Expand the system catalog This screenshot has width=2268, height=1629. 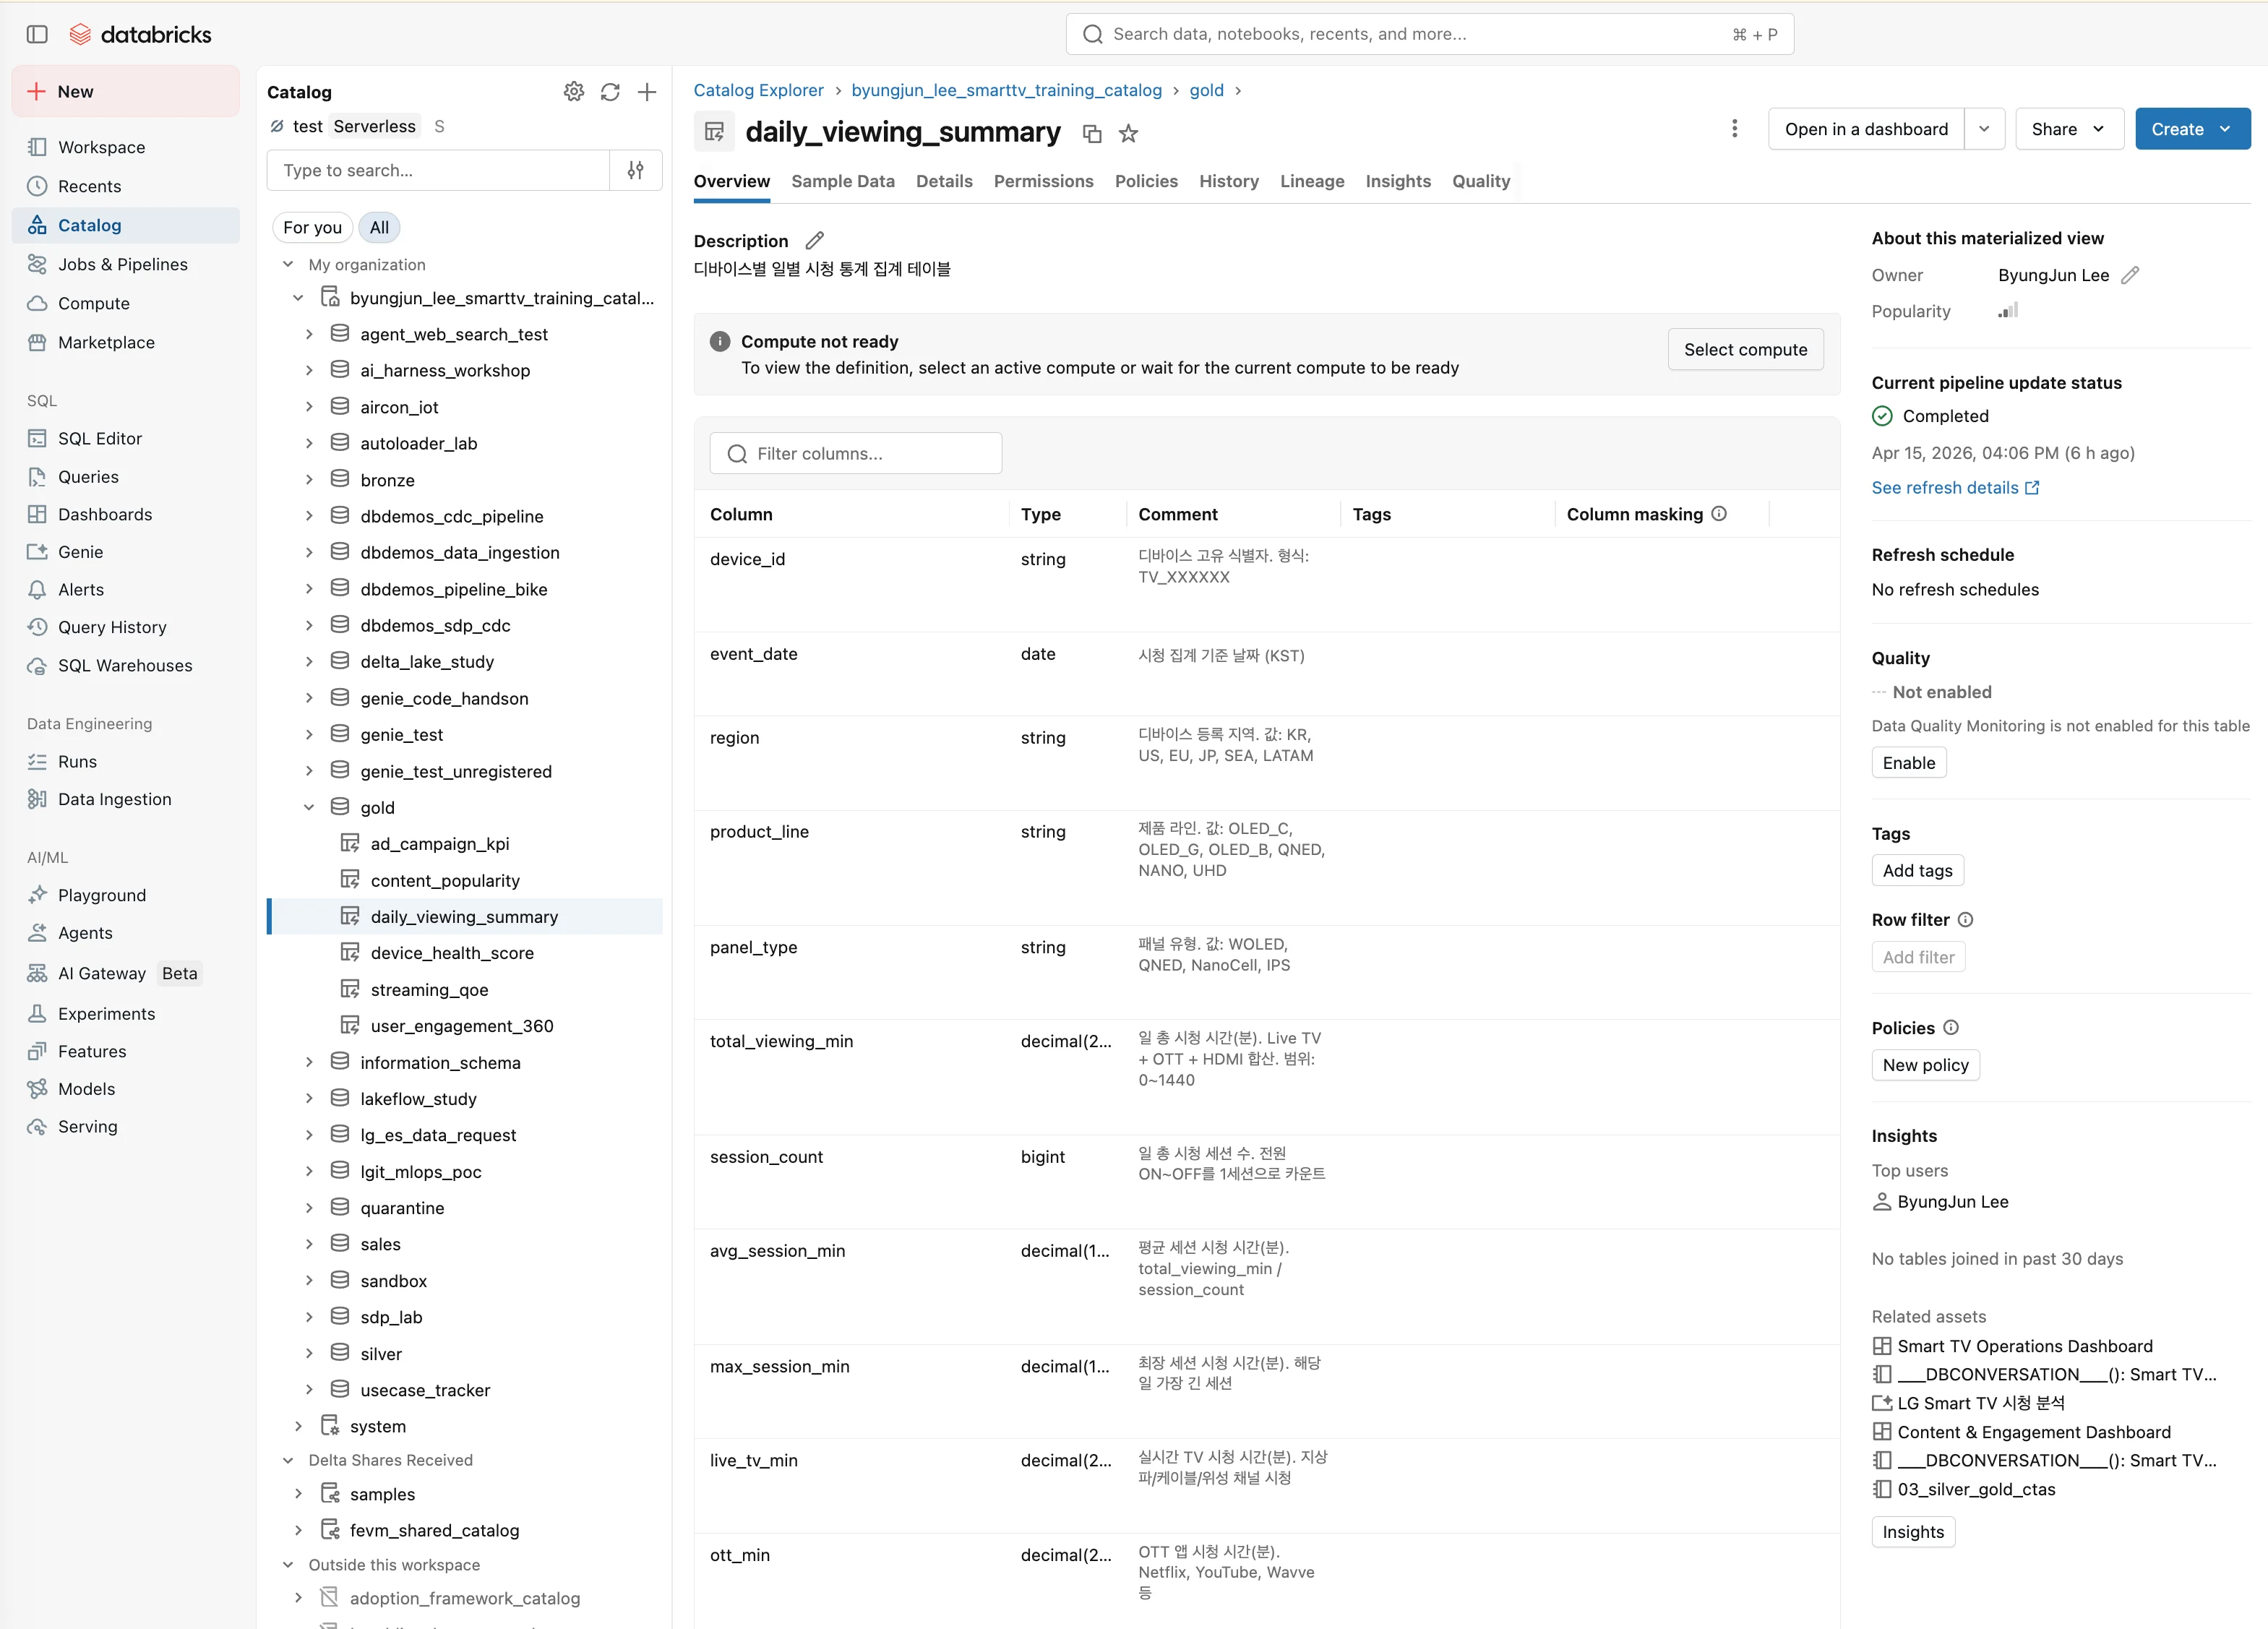pyautogui.click(x=298, y=1426)
